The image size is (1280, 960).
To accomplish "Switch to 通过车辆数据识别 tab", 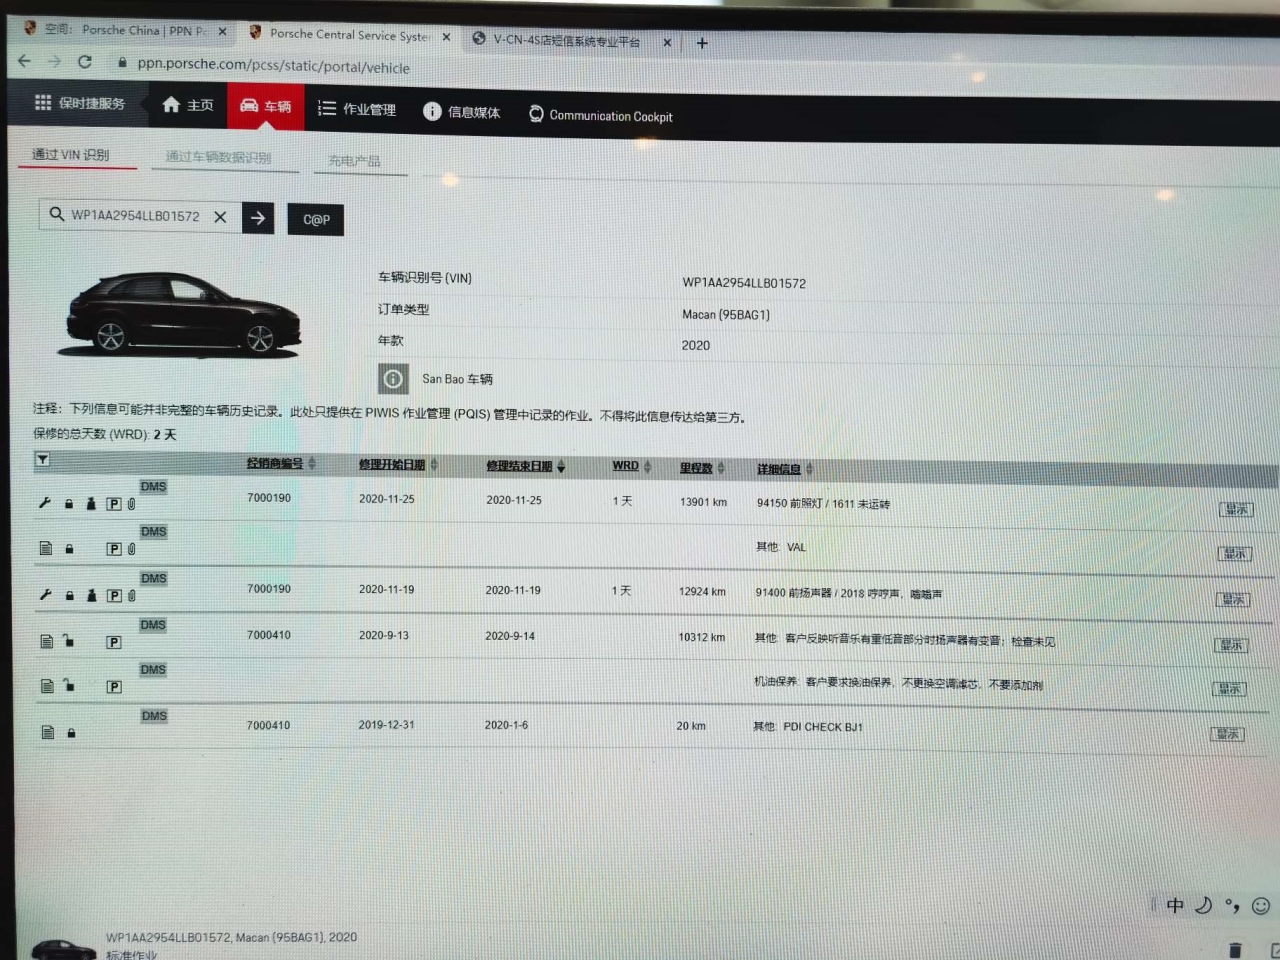I will 218,157.
